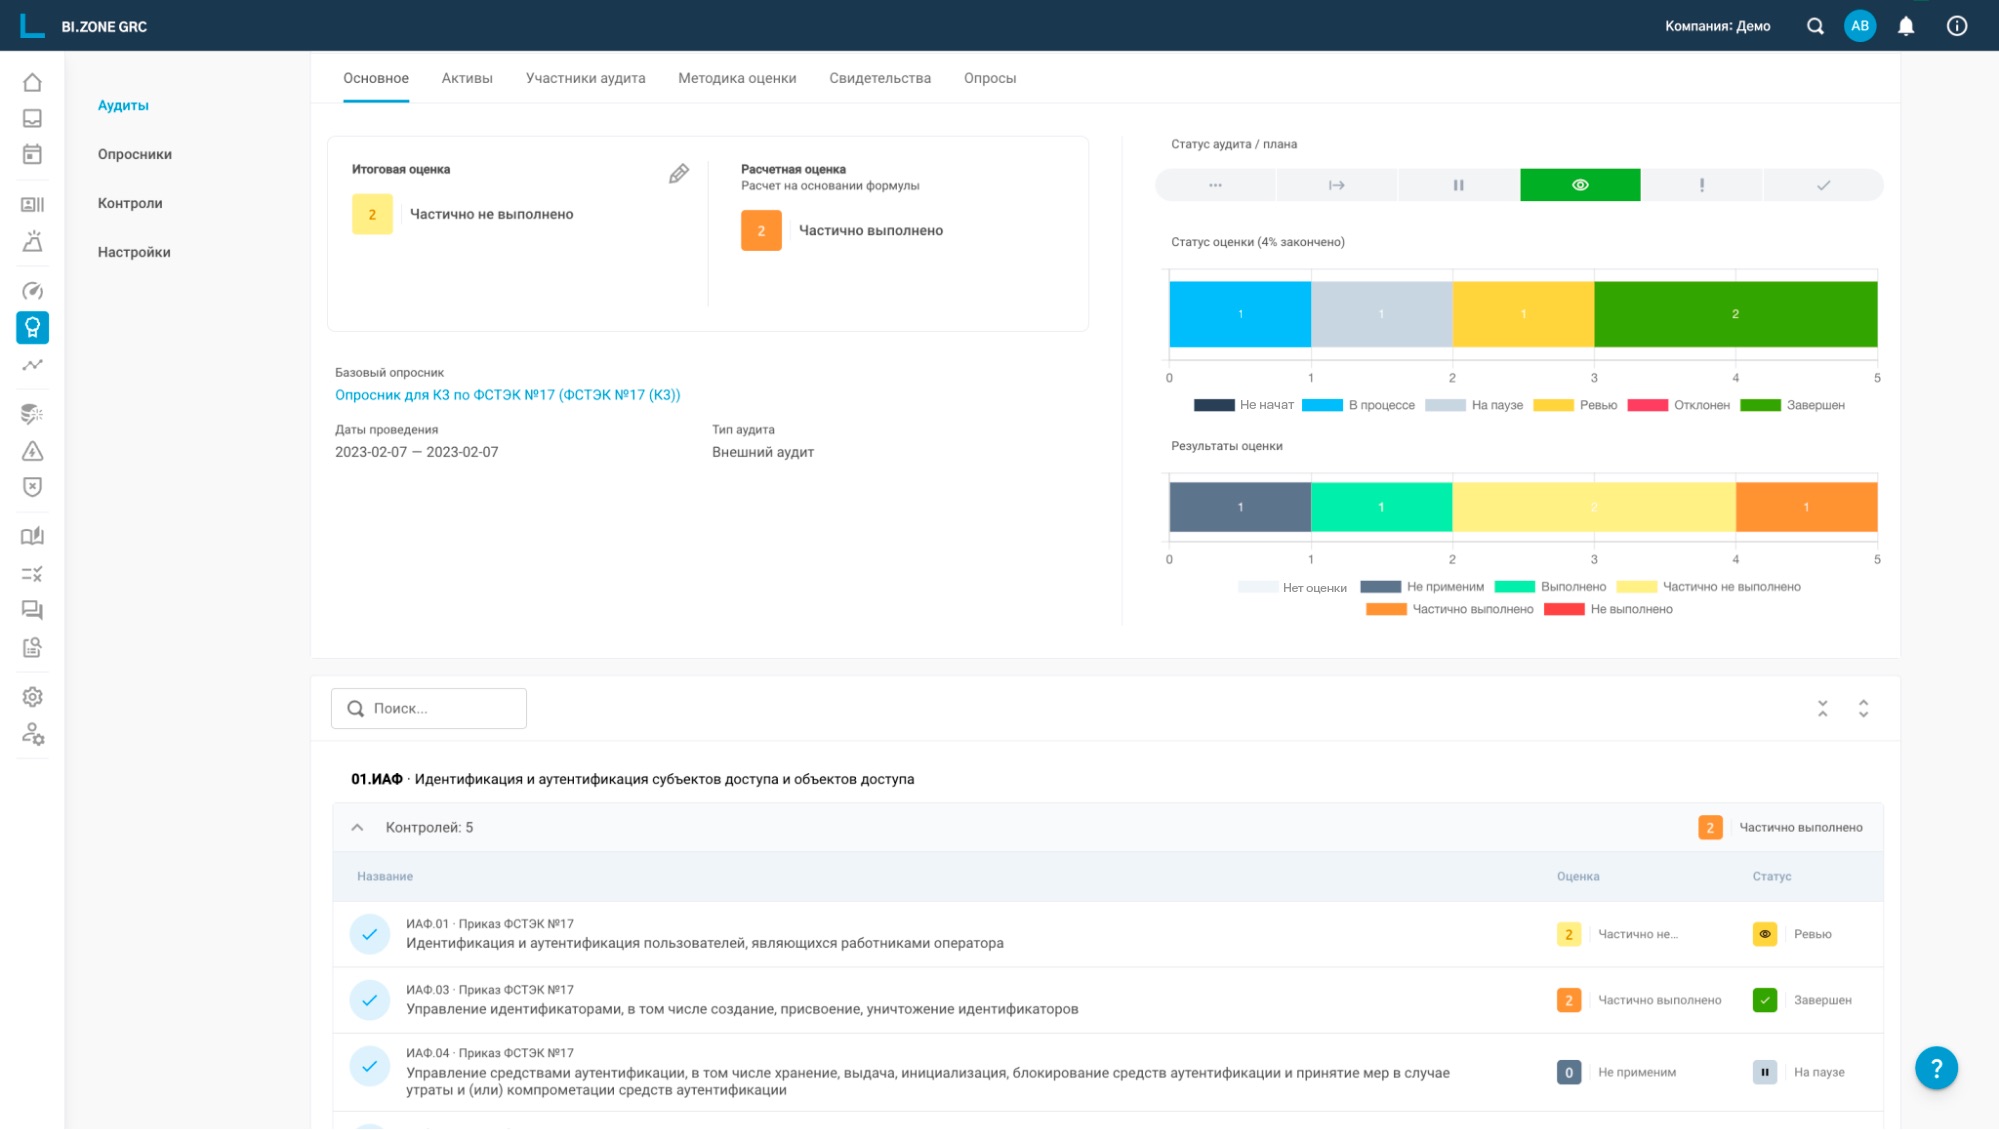
Task: Toggle the check circle for ИАФ.01 control
Action: (x=369, y=934)
